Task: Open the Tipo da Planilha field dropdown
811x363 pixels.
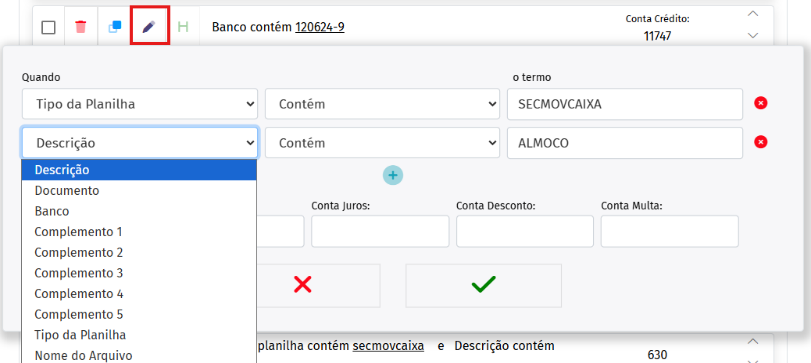Action: click(x=140, y=104)
